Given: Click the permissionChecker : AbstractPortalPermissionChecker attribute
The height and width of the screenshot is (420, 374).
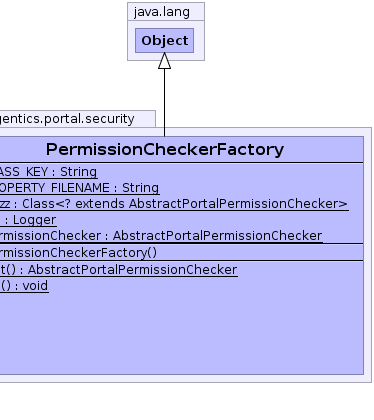Looking at the screenshot, I should click(161, 236).
